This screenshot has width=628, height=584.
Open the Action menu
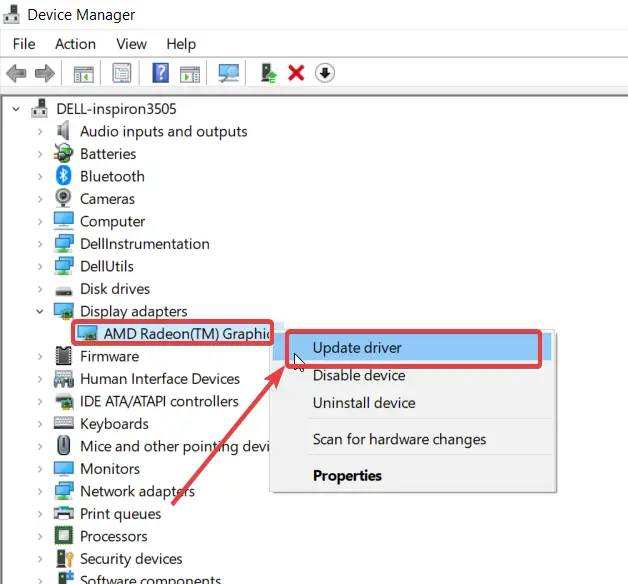[x=75, y=44]
